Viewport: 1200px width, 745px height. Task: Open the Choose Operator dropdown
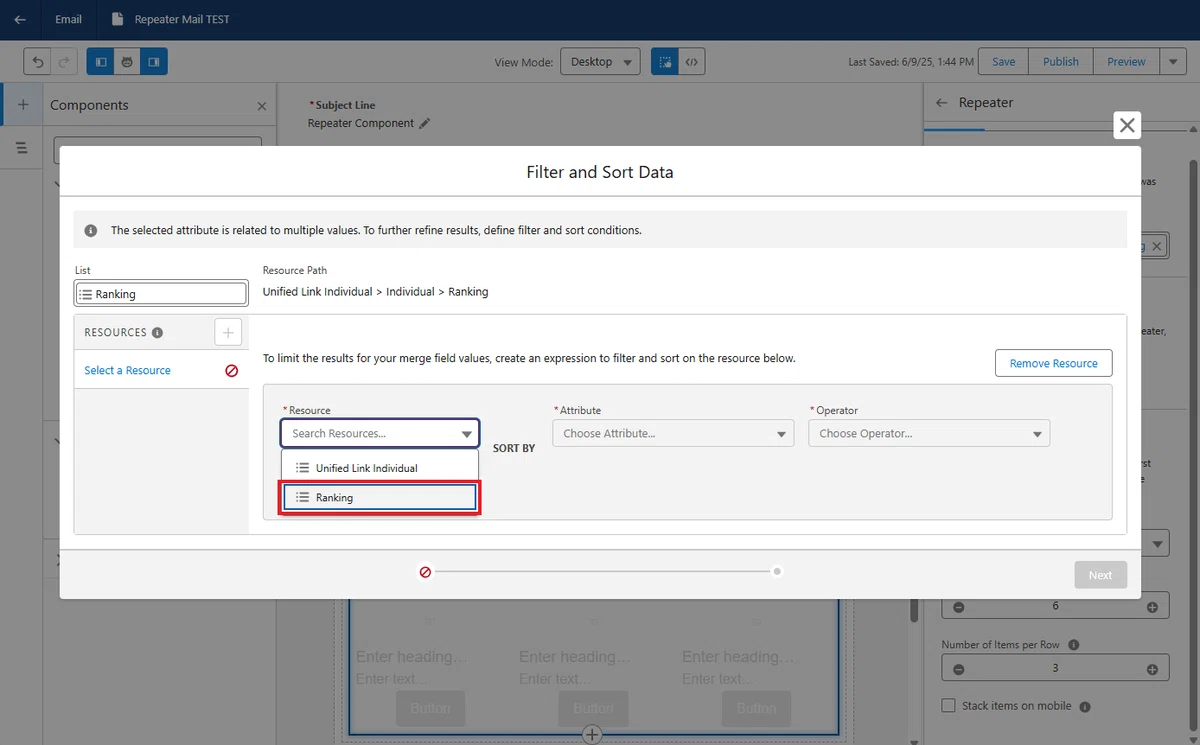tap(929, 433)
